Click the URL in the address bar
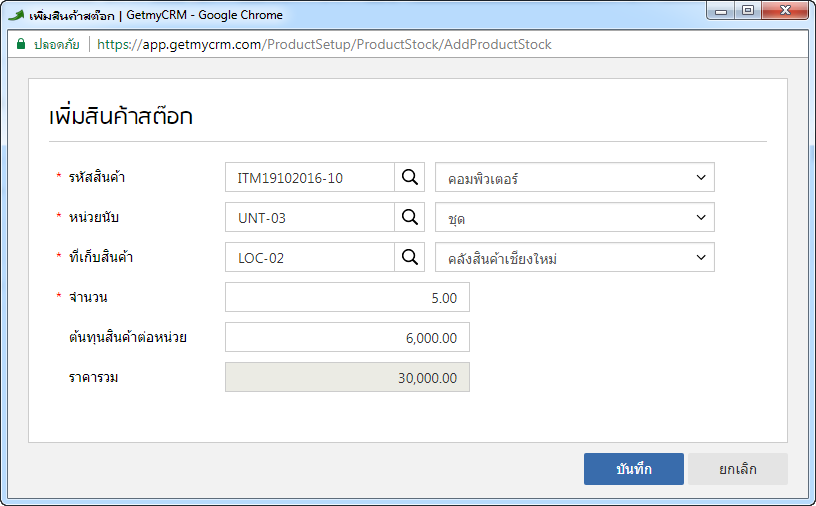The image size is (816, 506). [324, 44]
